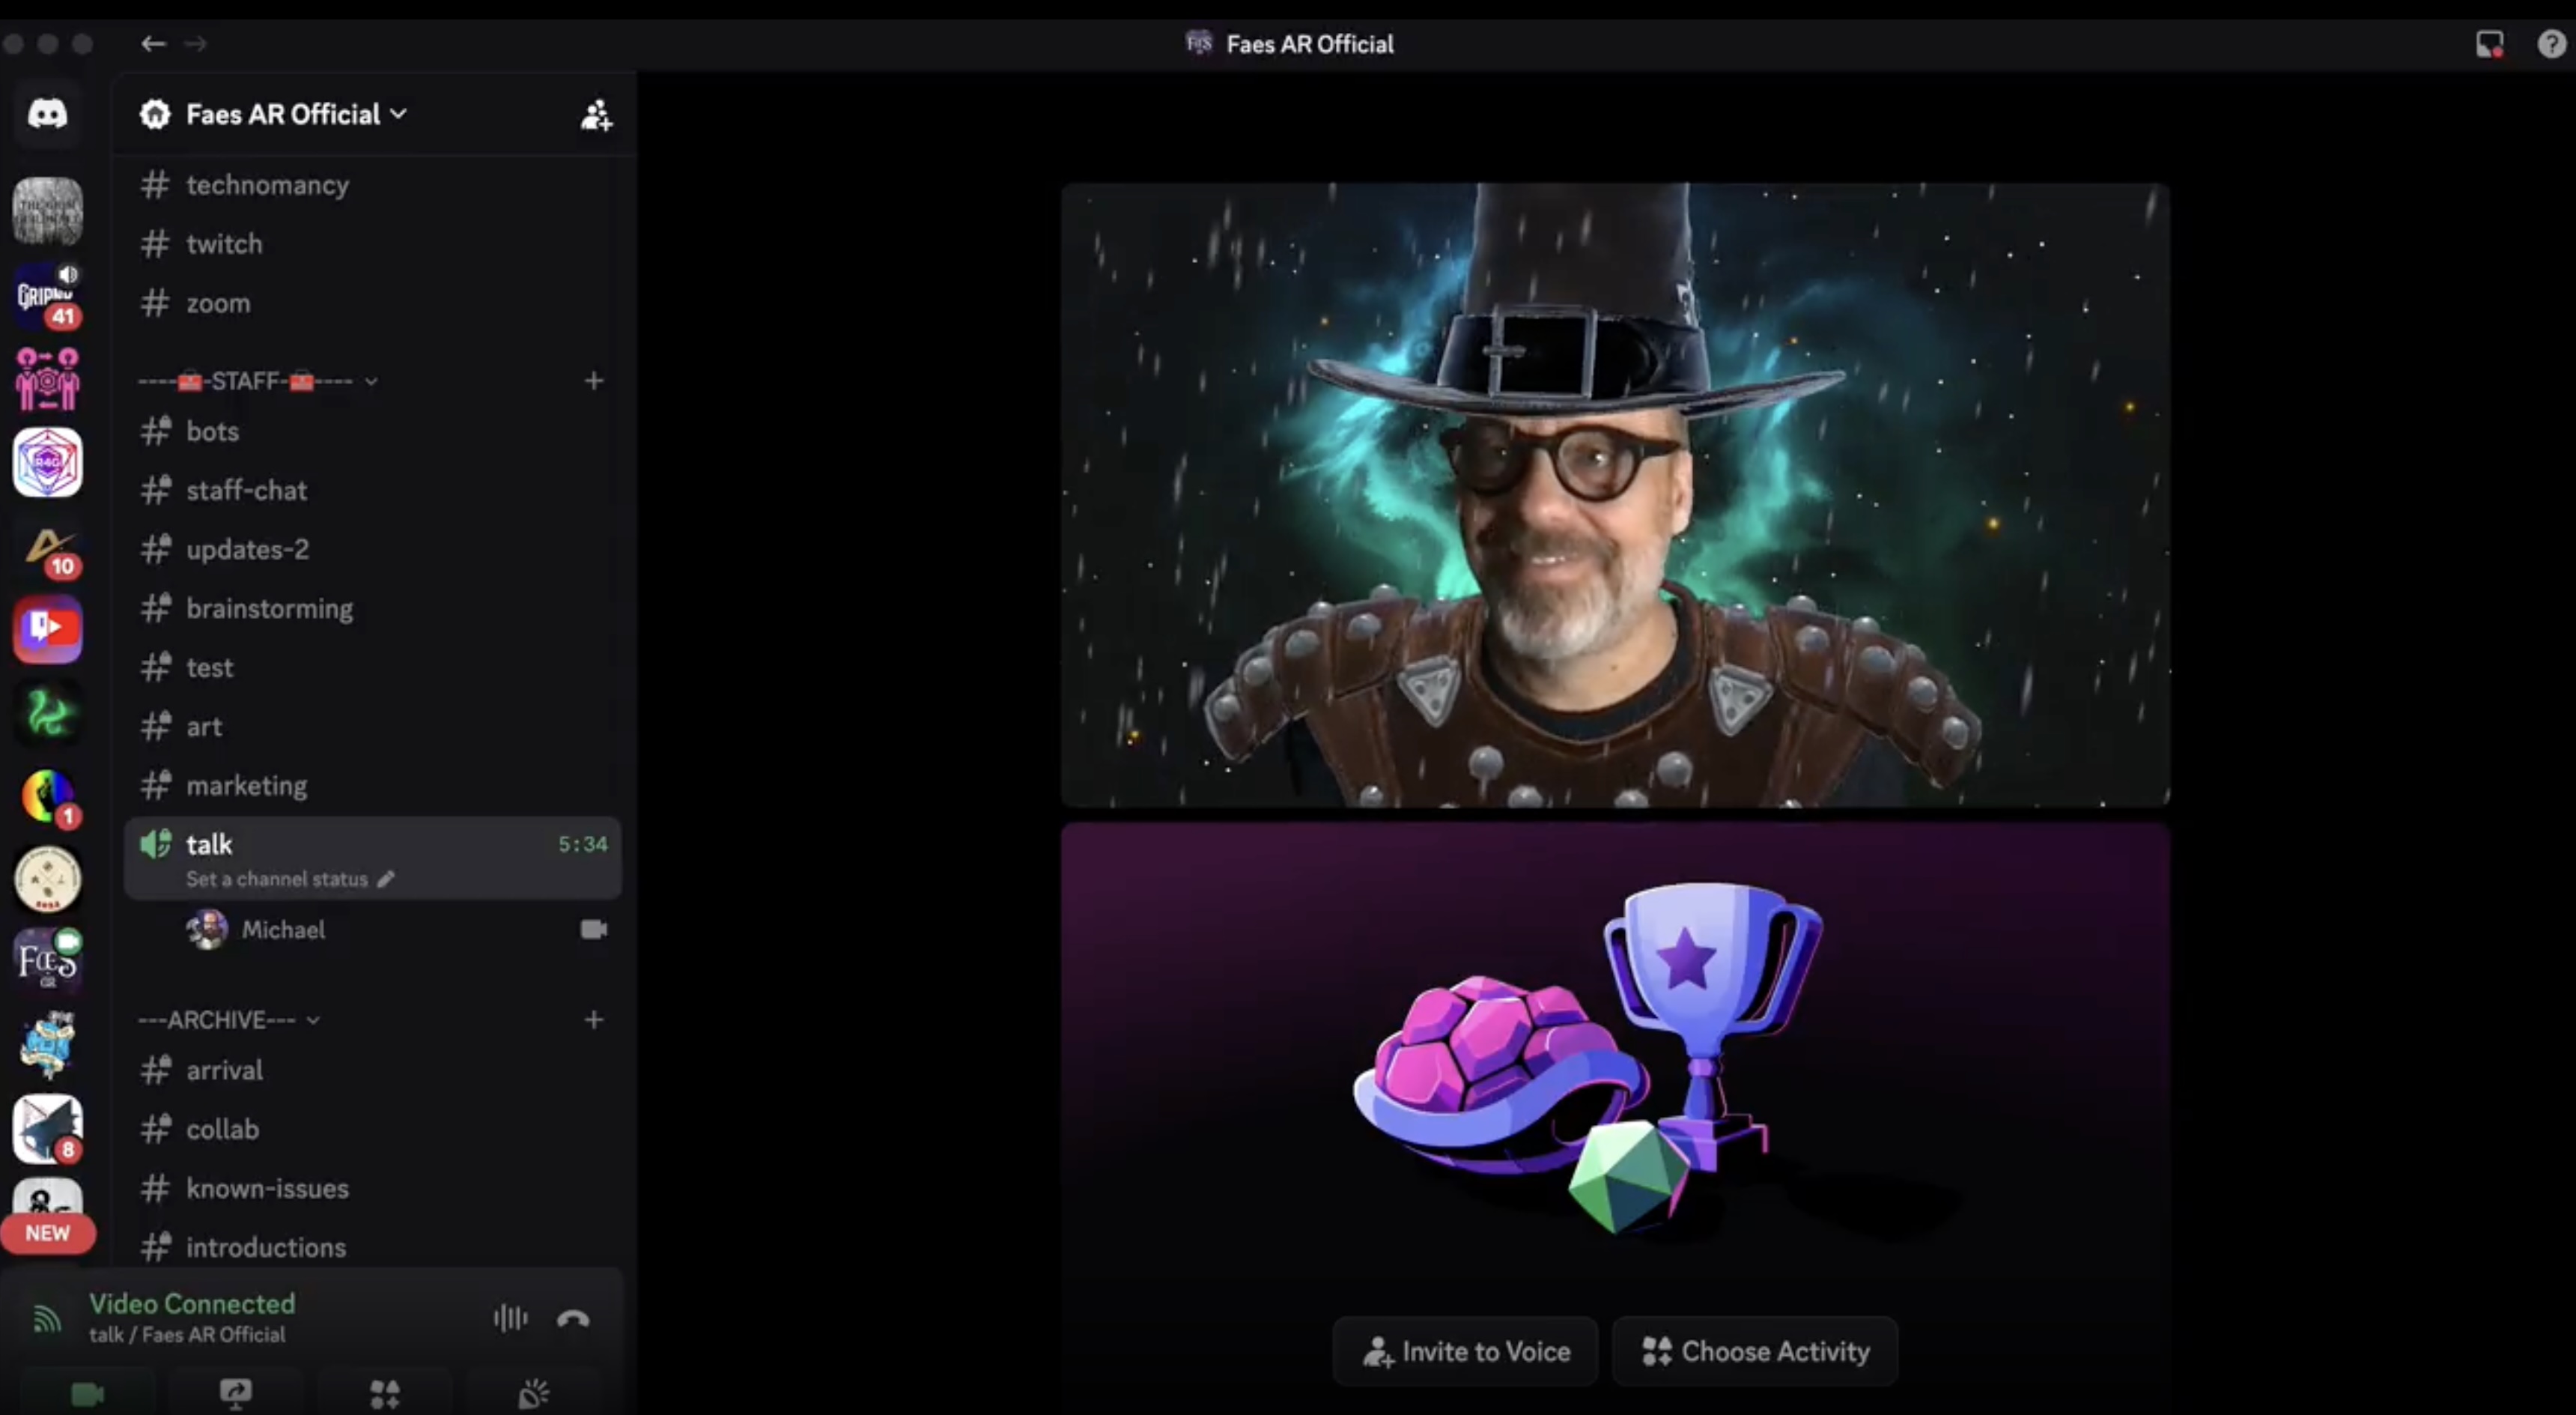Hang up the voice call with the disconnect icon
Image resolution: width=2576 pixels, height=1415 pixels.
pyautogui.click(x=573, y=1318)
